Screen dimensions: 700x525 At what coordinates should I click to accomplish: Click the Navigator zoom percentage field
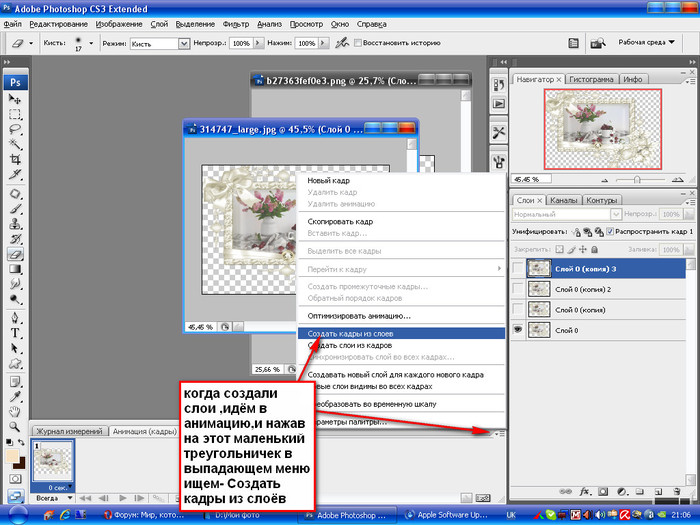click(x=531, y=179)
